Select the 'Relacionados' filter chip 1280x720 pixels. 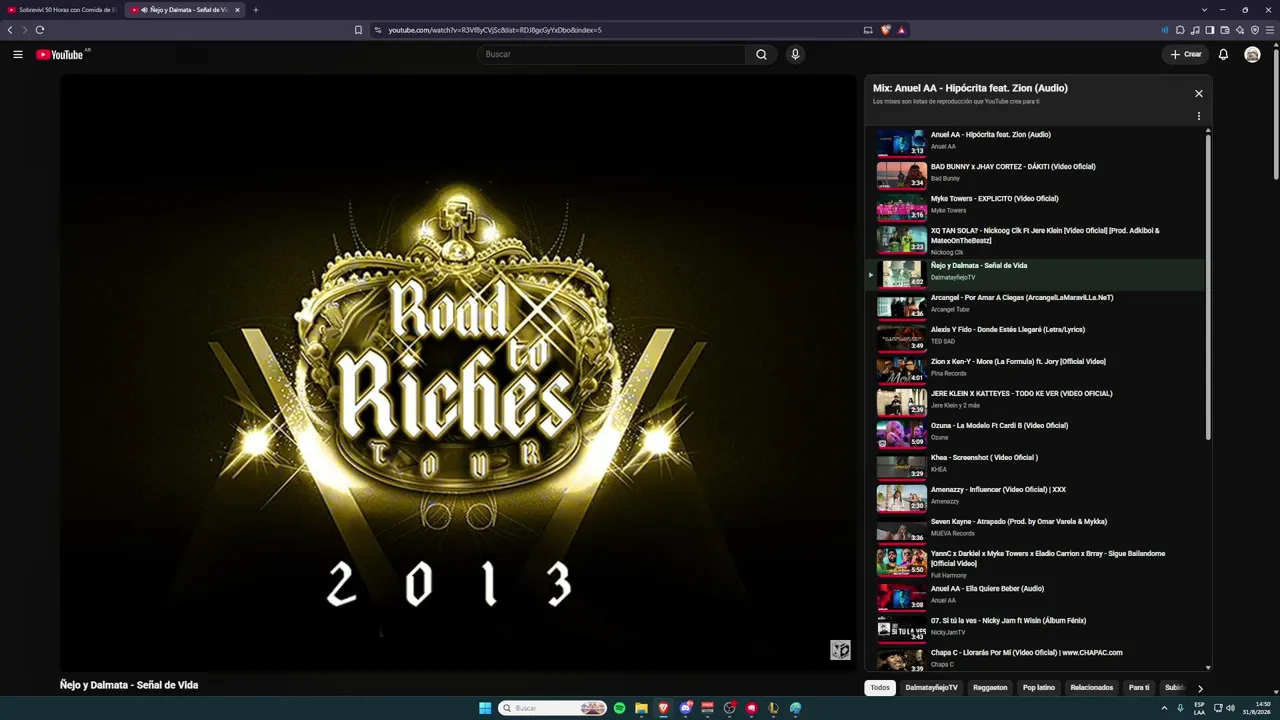(1092, 688)
